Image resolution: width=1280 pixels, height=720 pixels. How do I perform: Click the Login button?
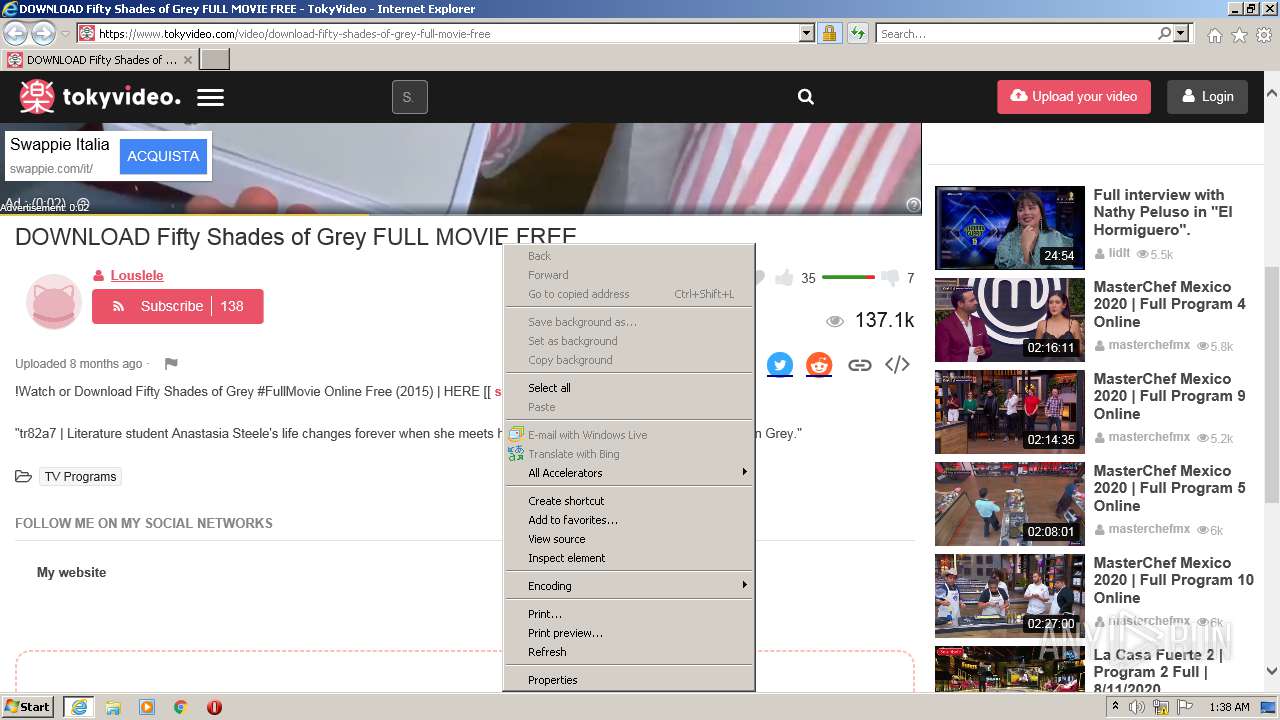pos(1207,97)
